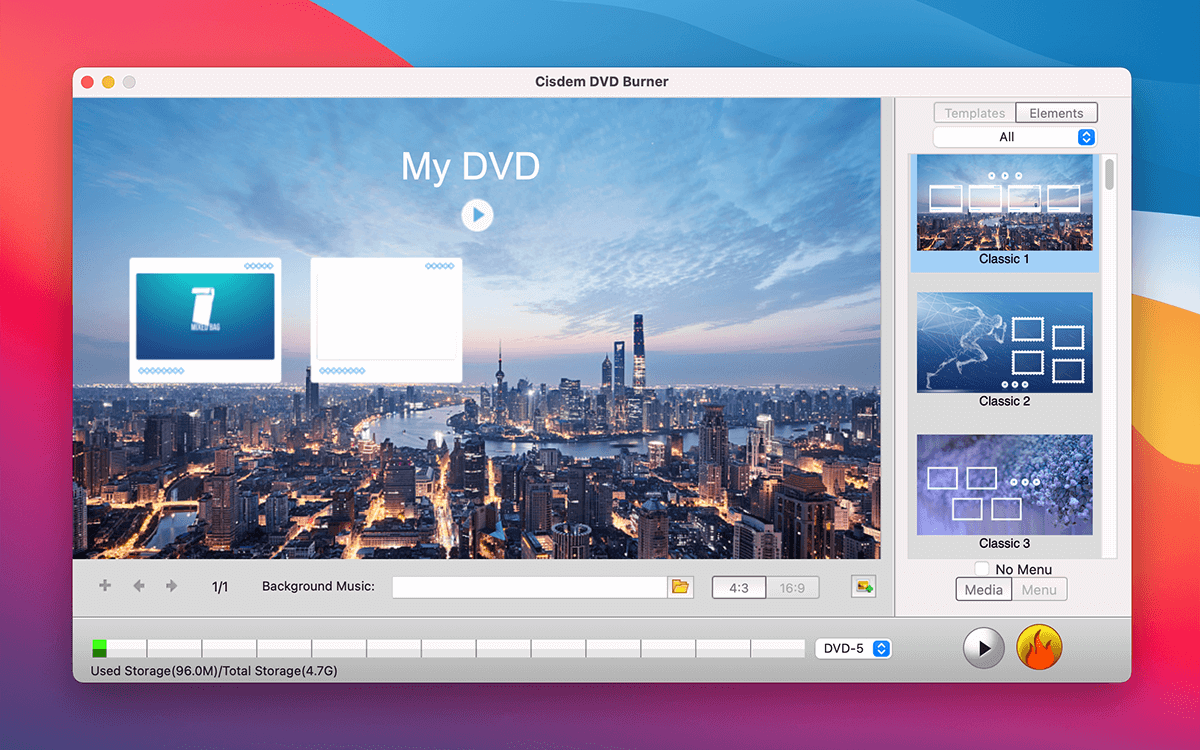Click the flame Burn button
The image size is (1200, 750).
[1039, 648]
